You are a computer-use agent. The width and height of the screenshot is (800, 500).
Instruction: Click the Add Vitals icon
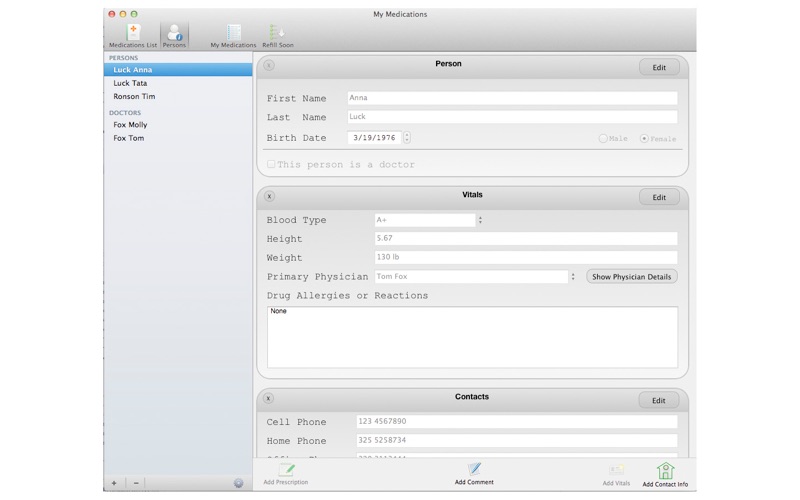coord(616,470)
